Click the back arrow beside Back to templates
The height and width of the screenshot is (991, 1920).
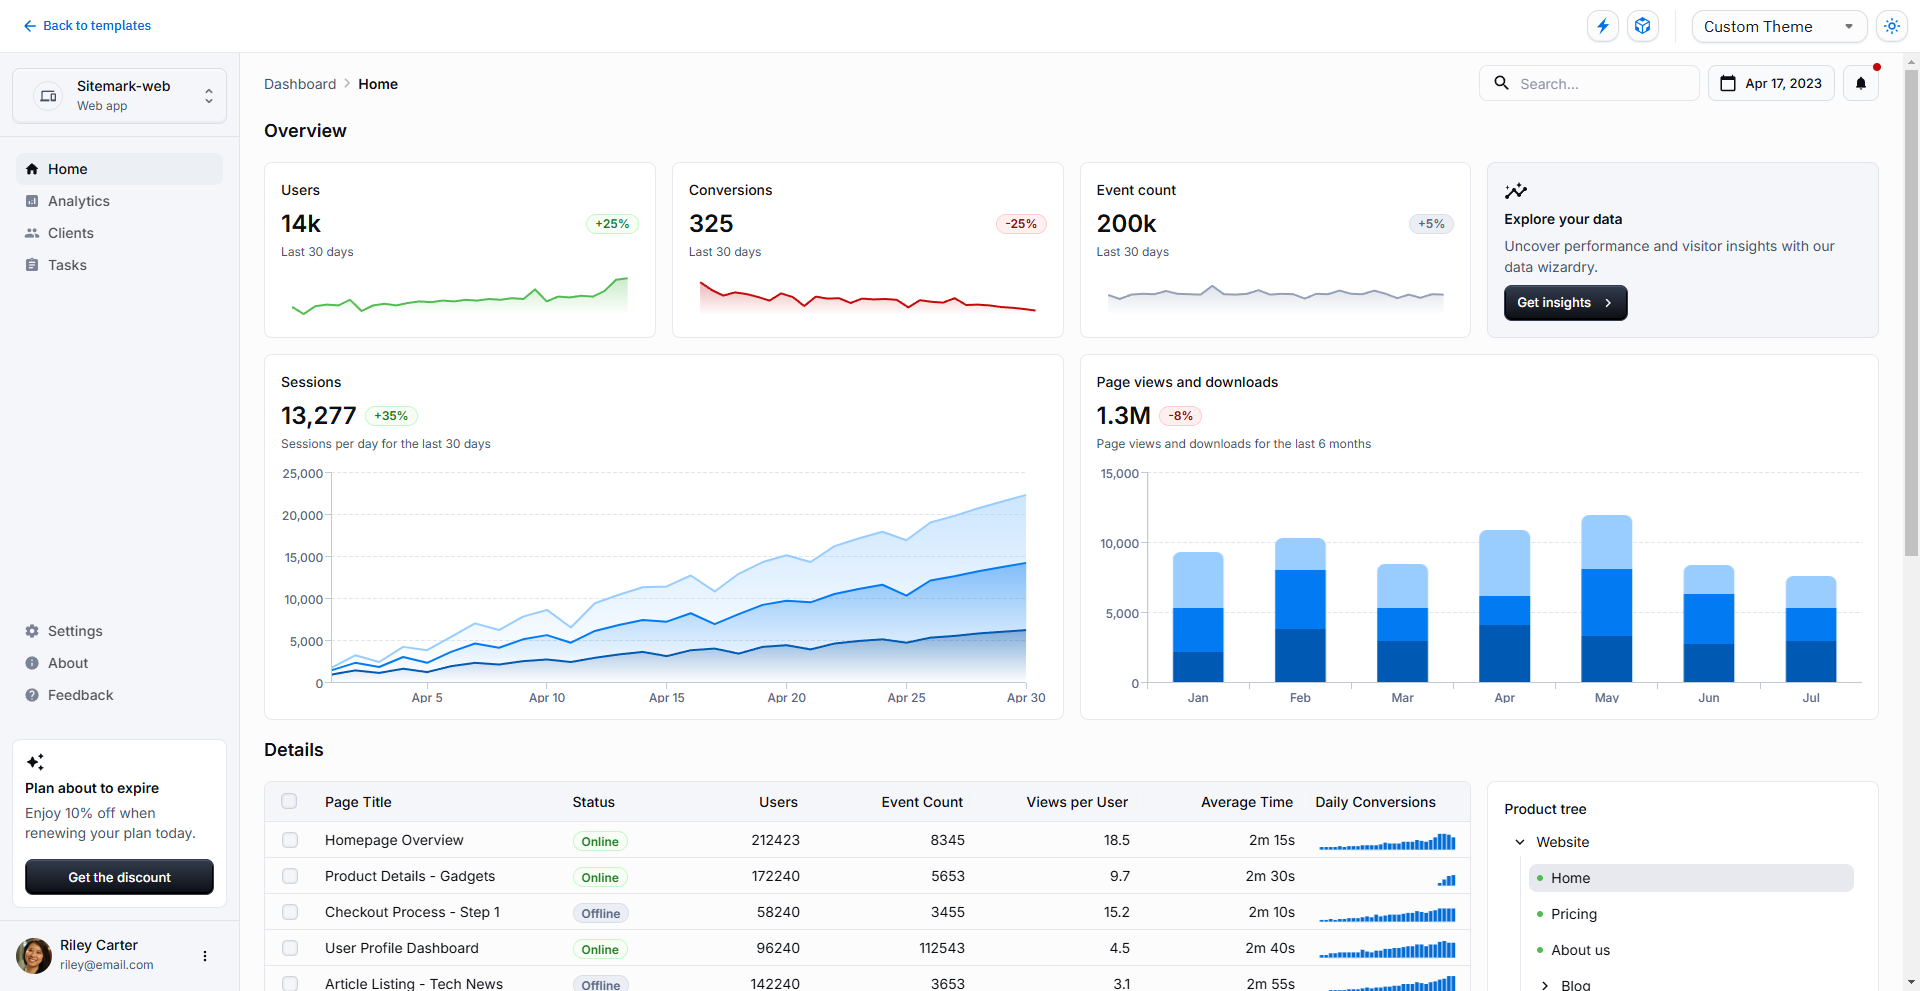[x=30, y=26]
